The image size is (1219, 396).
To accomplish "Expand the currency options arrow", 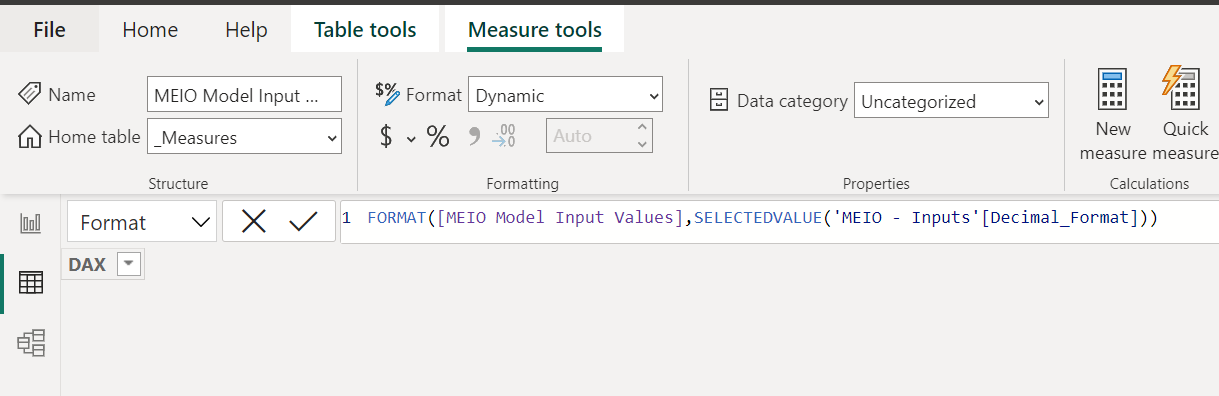I will [x=410, y=139].
